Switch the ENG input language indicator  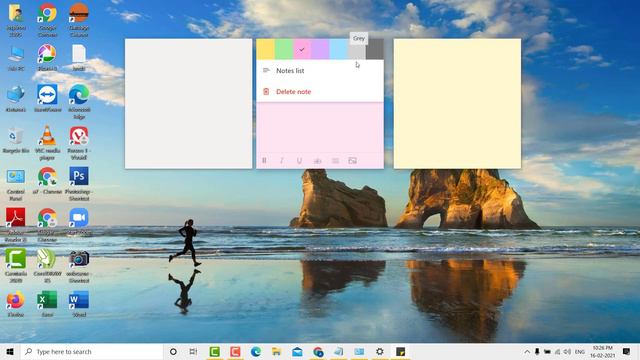click(x=580, y=351)
